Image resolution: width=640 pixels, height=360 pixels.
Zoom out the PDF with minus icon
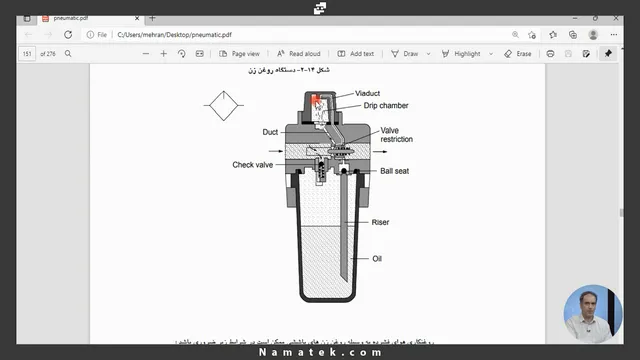pos(146,54)
